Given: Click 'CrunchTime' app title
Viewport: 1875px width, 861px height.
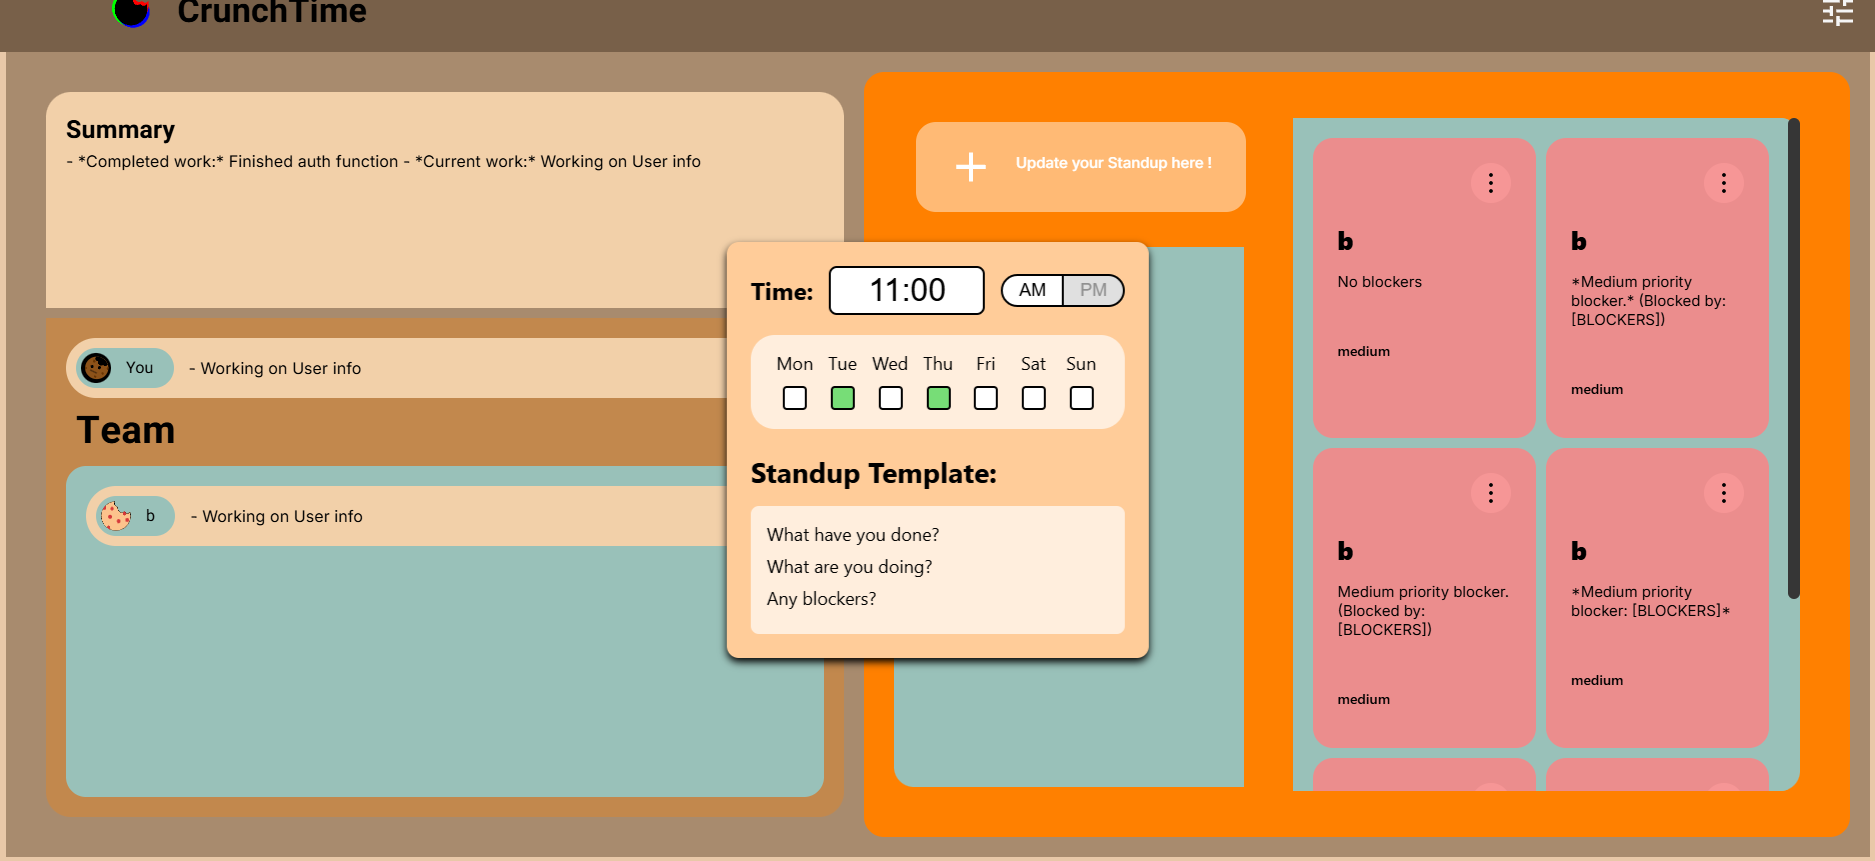Looking at the screenshot, I should 271,12.
